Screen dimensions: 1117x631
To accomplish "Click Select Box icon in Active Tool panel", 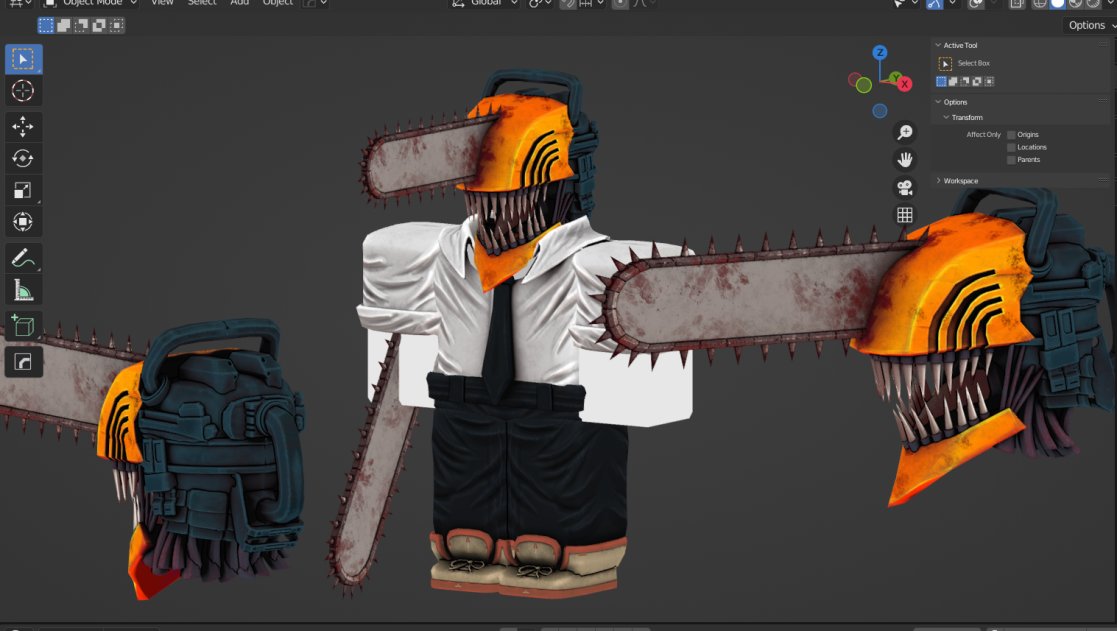I will click(x=945, y=64).
